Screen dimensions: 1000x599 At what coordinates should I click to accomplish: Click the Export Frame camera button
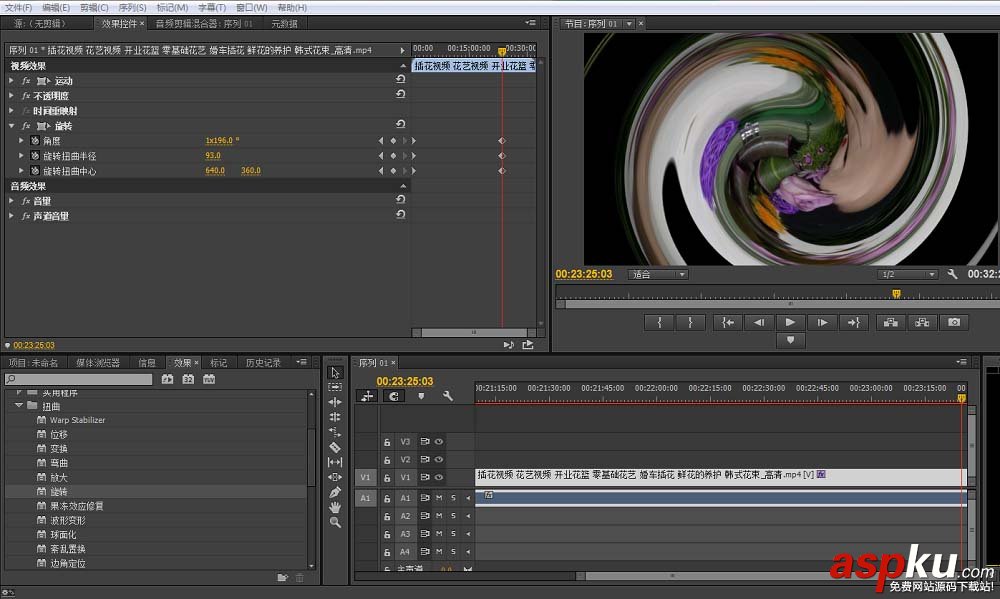click(x=954, y=322)
